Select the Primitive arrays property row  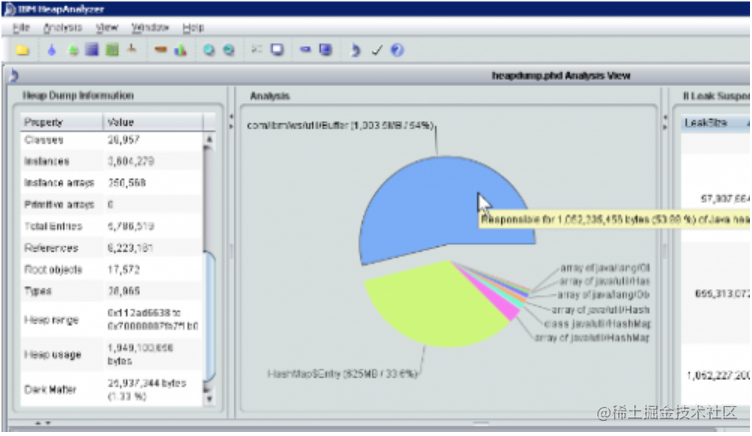tap(112, 204)
